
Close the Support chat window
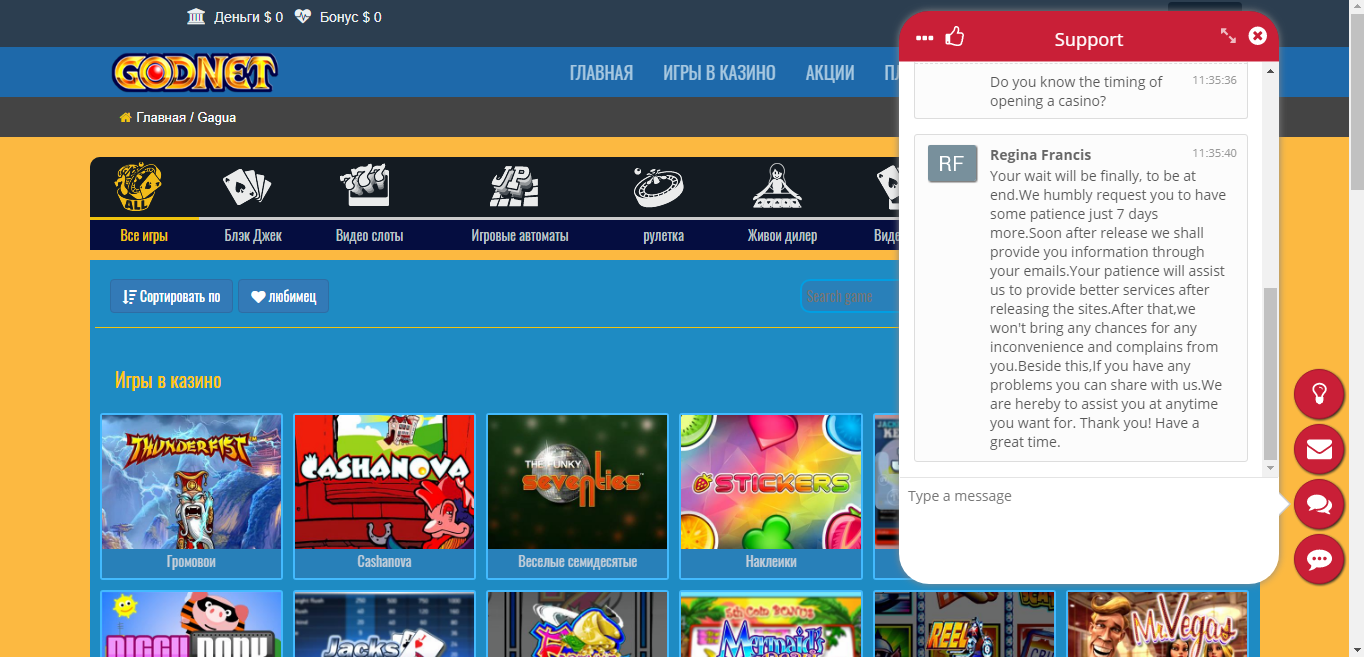pyautogui.click(x=1258, y=36)
